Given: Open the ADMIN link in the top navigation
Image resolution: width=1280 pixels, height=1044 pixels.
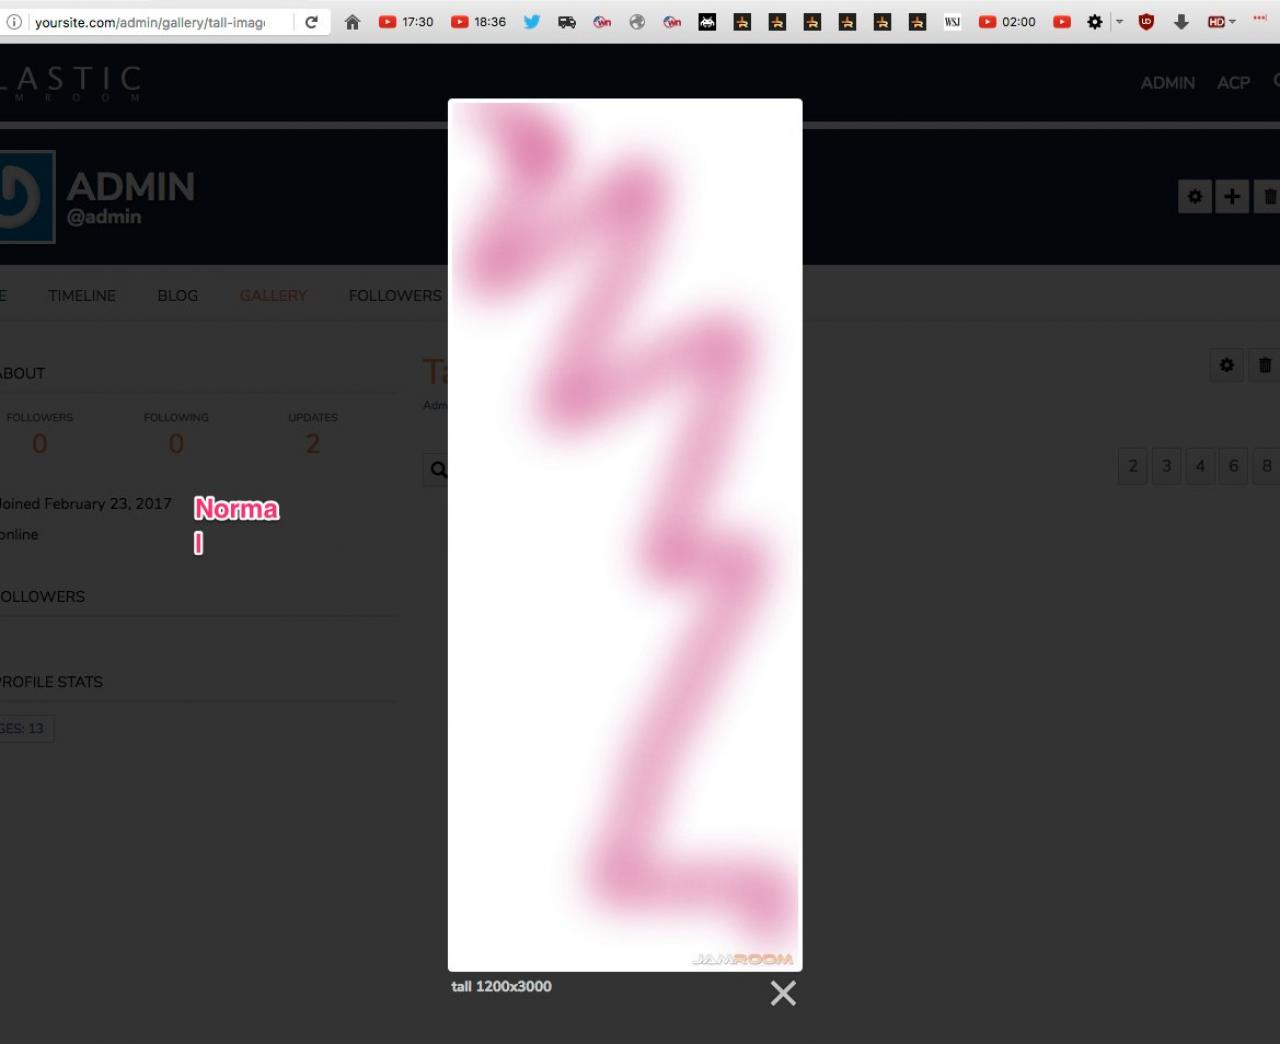Looking at the screenshot, I should tap(1168, 83).
